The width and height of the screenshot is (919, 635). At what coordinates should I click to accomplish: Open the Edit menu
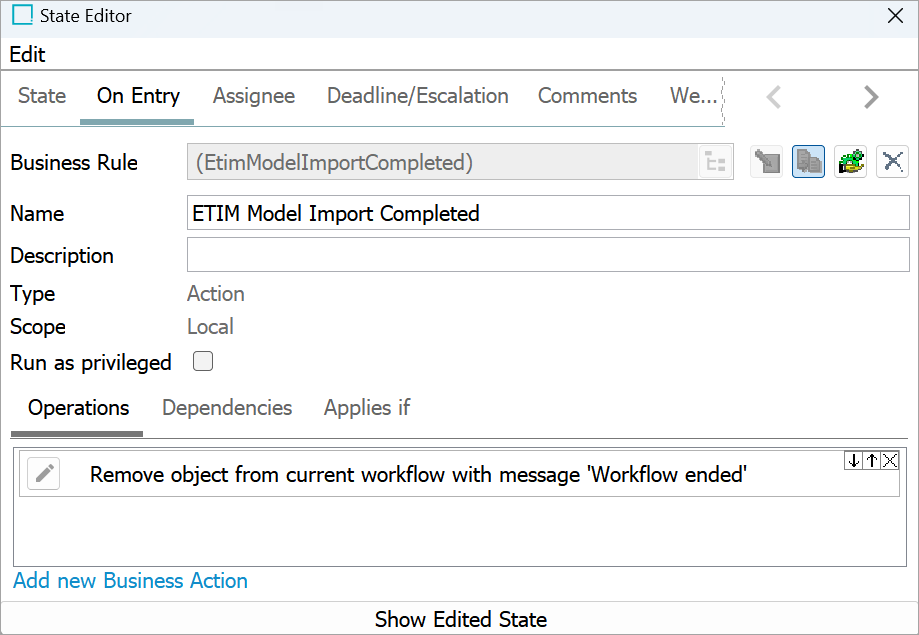point(27,55)
